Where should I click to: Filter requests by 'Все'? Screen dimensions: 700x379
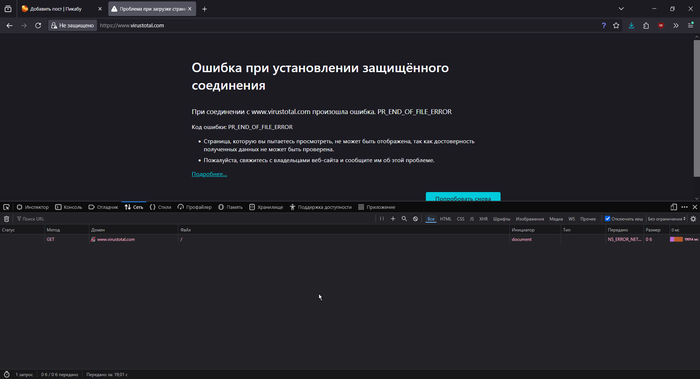(431, 219)
